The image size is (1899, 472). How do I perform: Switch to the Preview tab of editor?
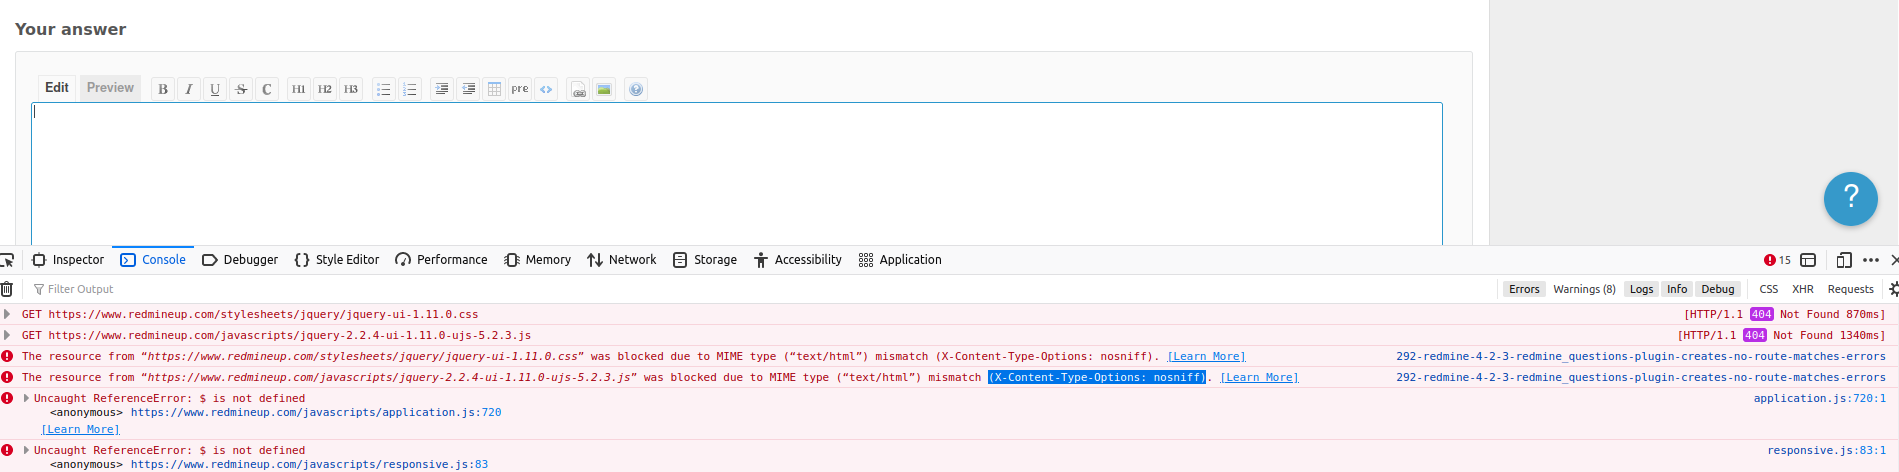110,88
